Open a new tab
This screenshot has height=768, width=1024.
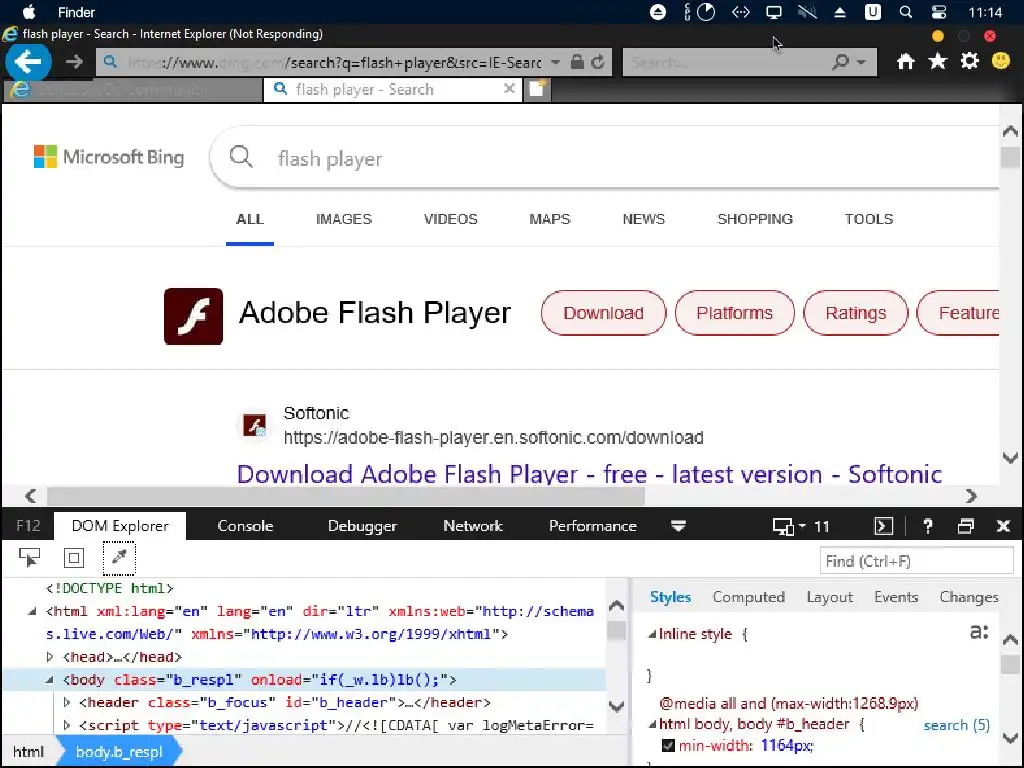click(537, 89)
